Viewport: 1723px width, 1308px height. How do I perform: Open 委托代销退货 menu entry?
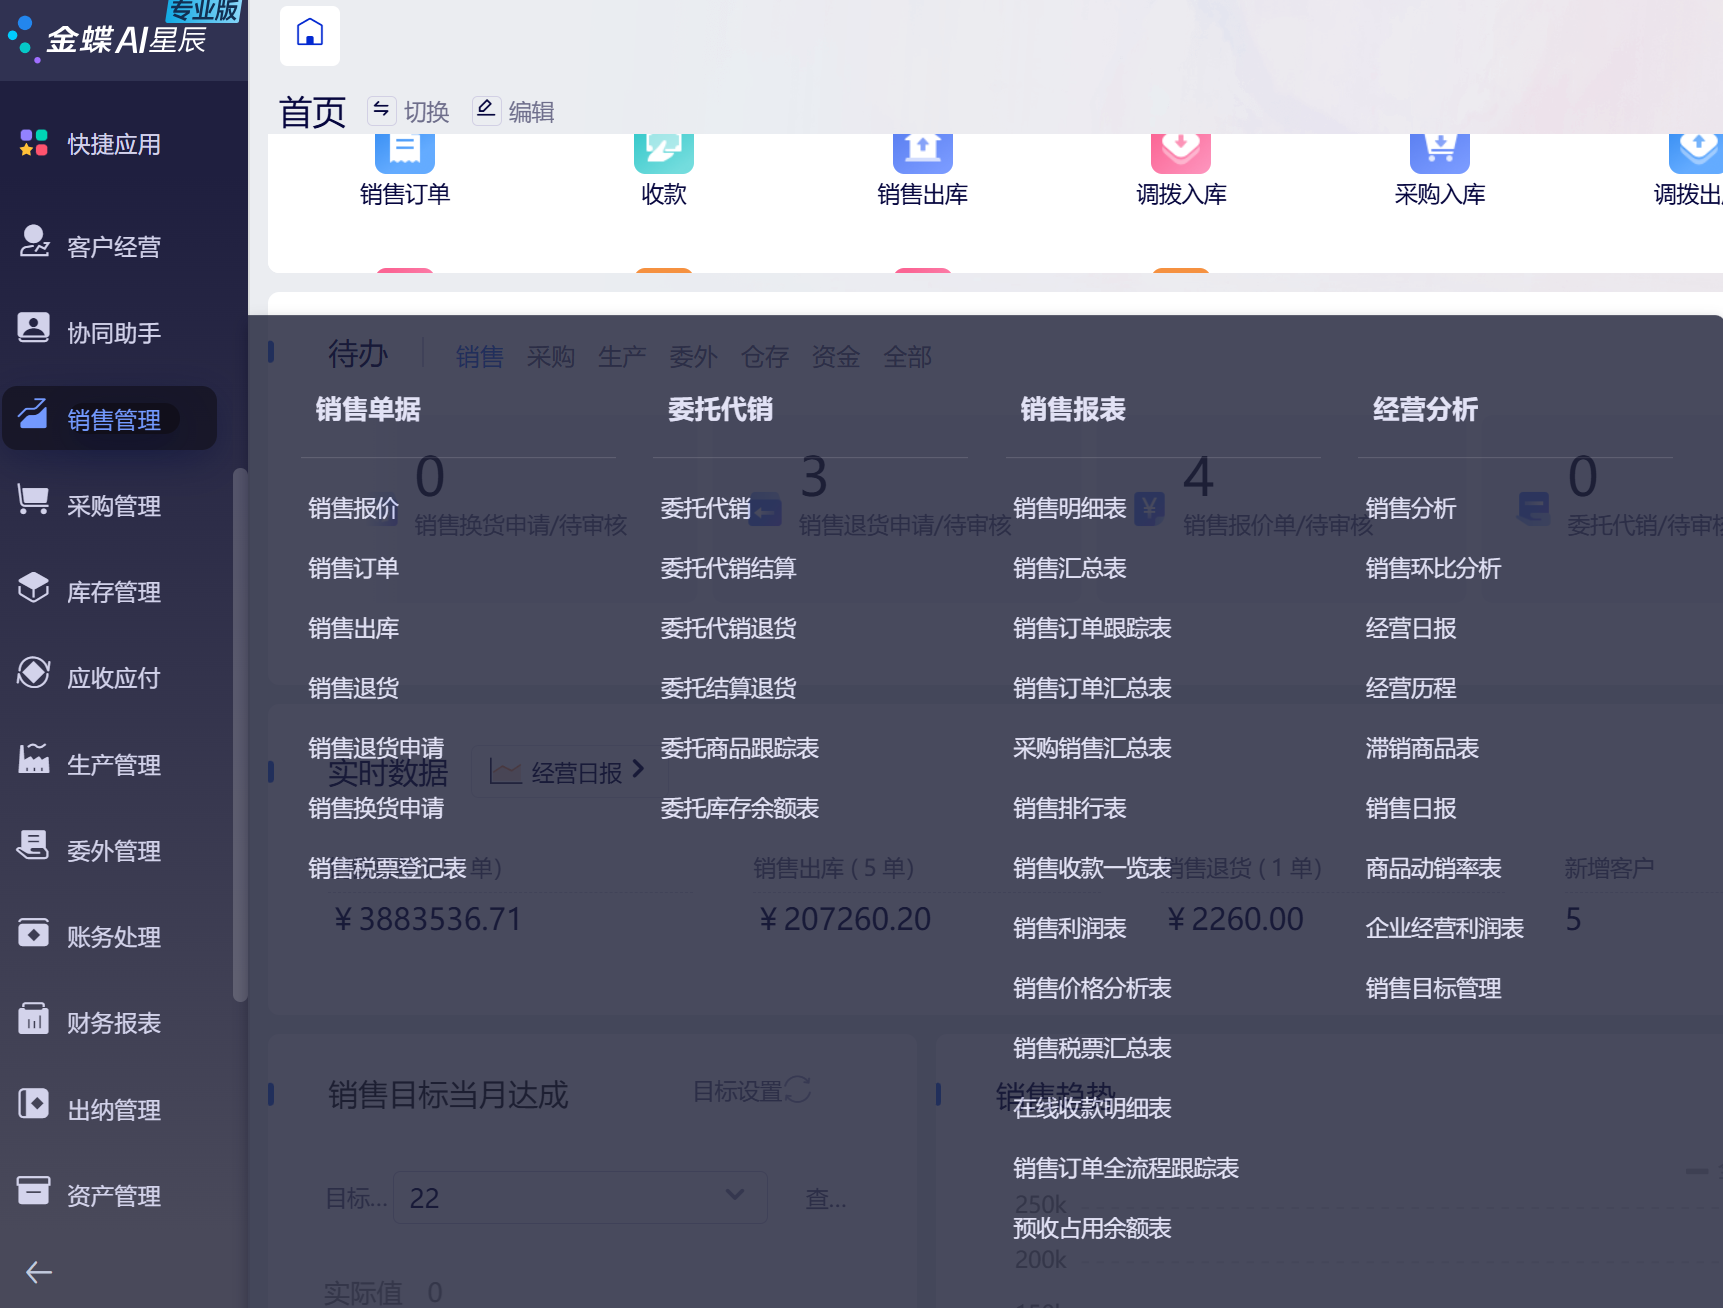tap(728, 629)
